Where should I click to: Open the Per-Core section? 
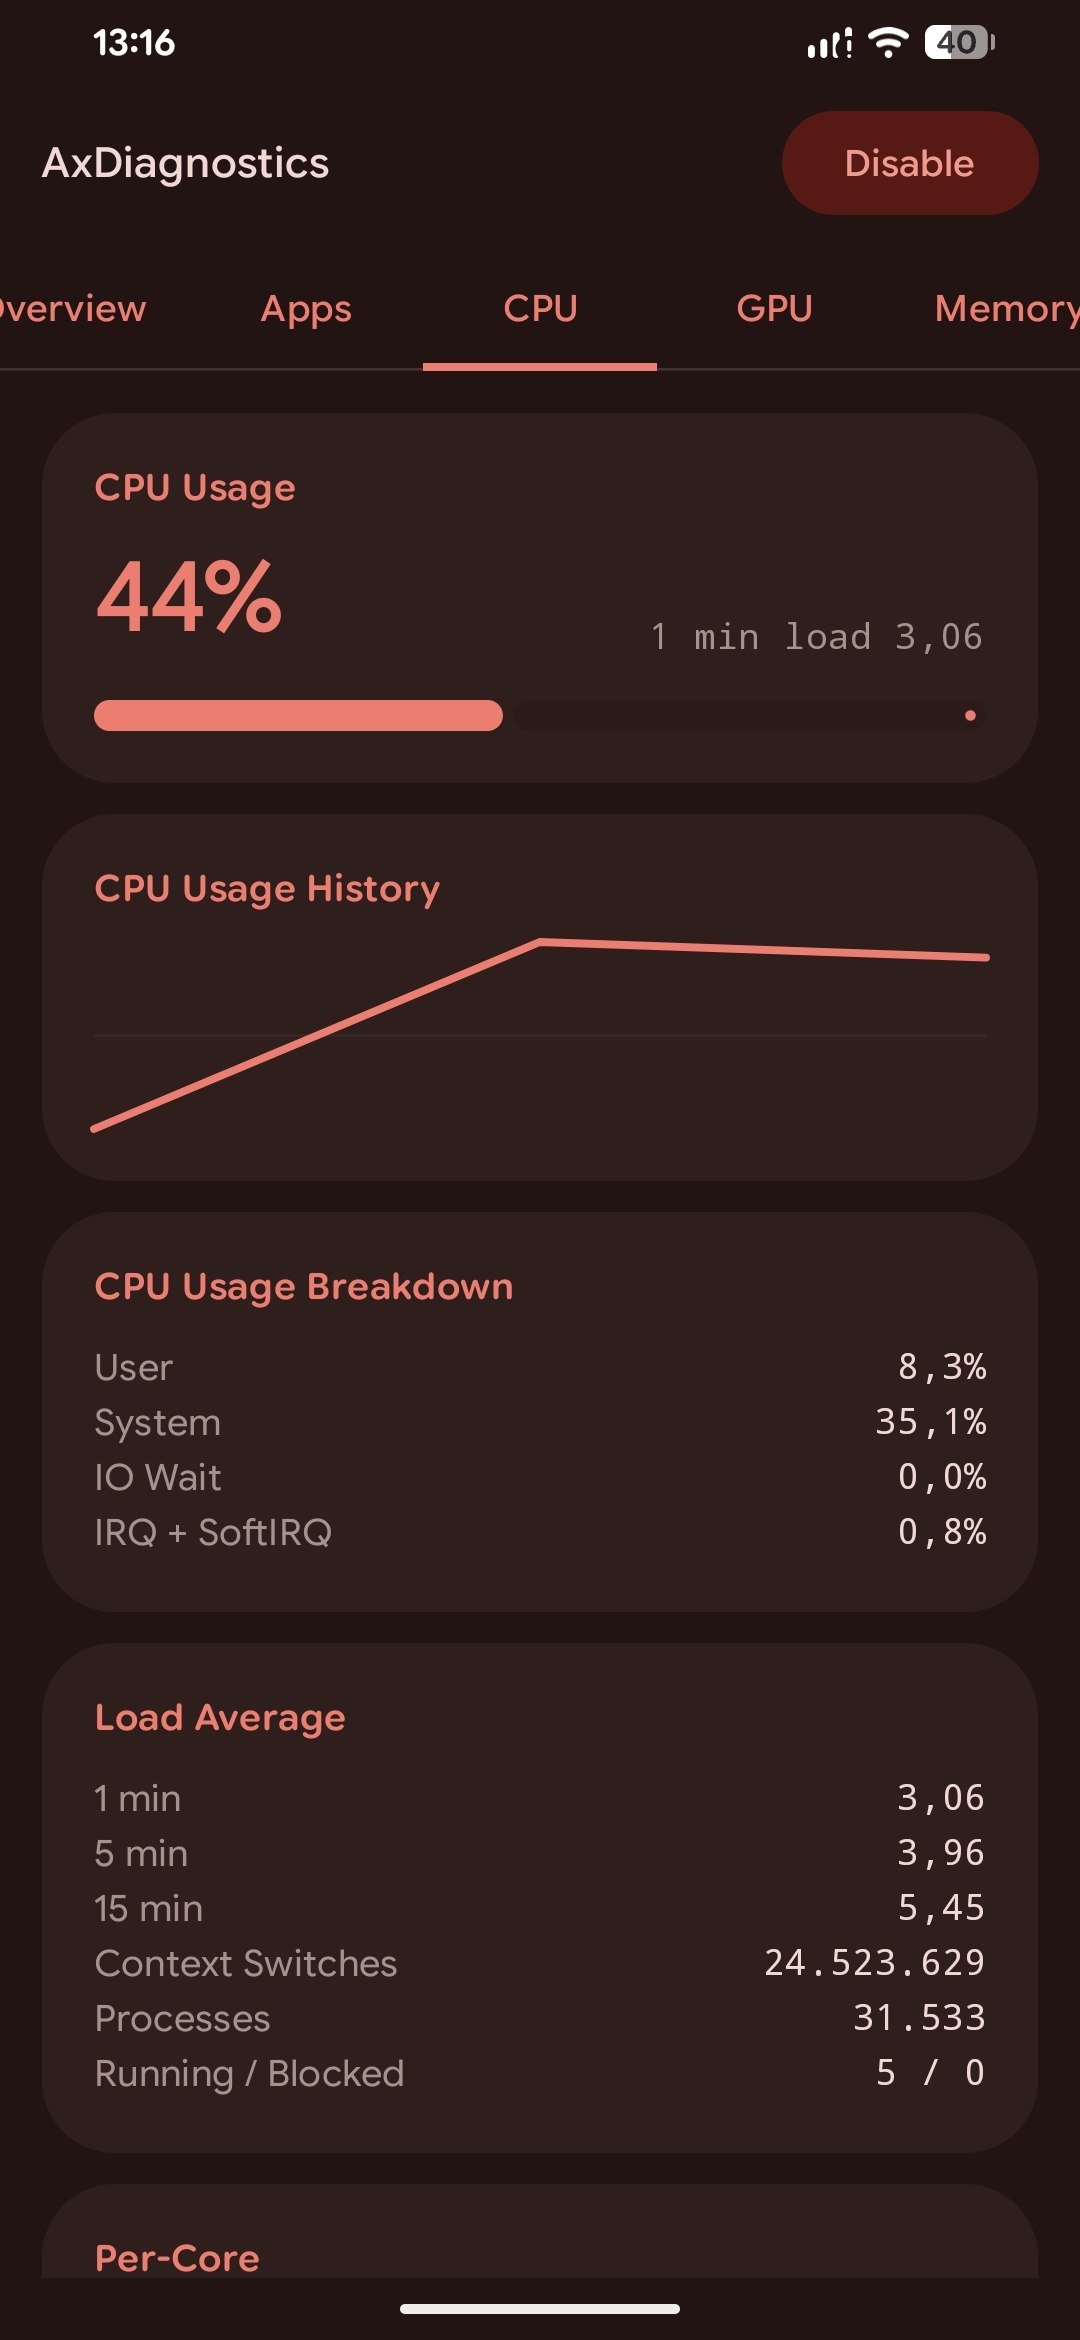coord(177,2257)
